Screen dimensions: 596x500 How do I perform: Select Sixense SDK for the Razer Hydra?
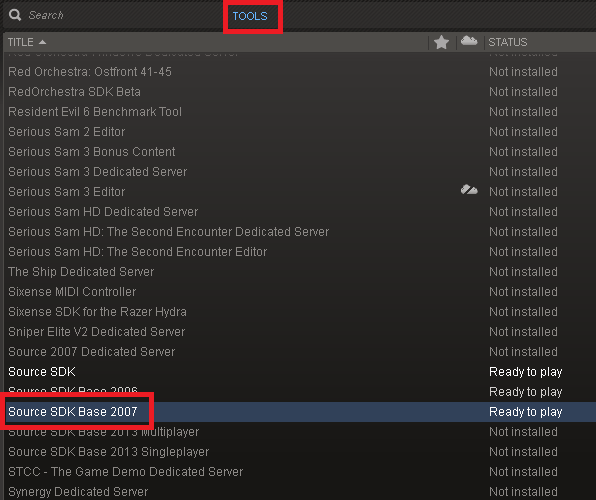point(97,311)
